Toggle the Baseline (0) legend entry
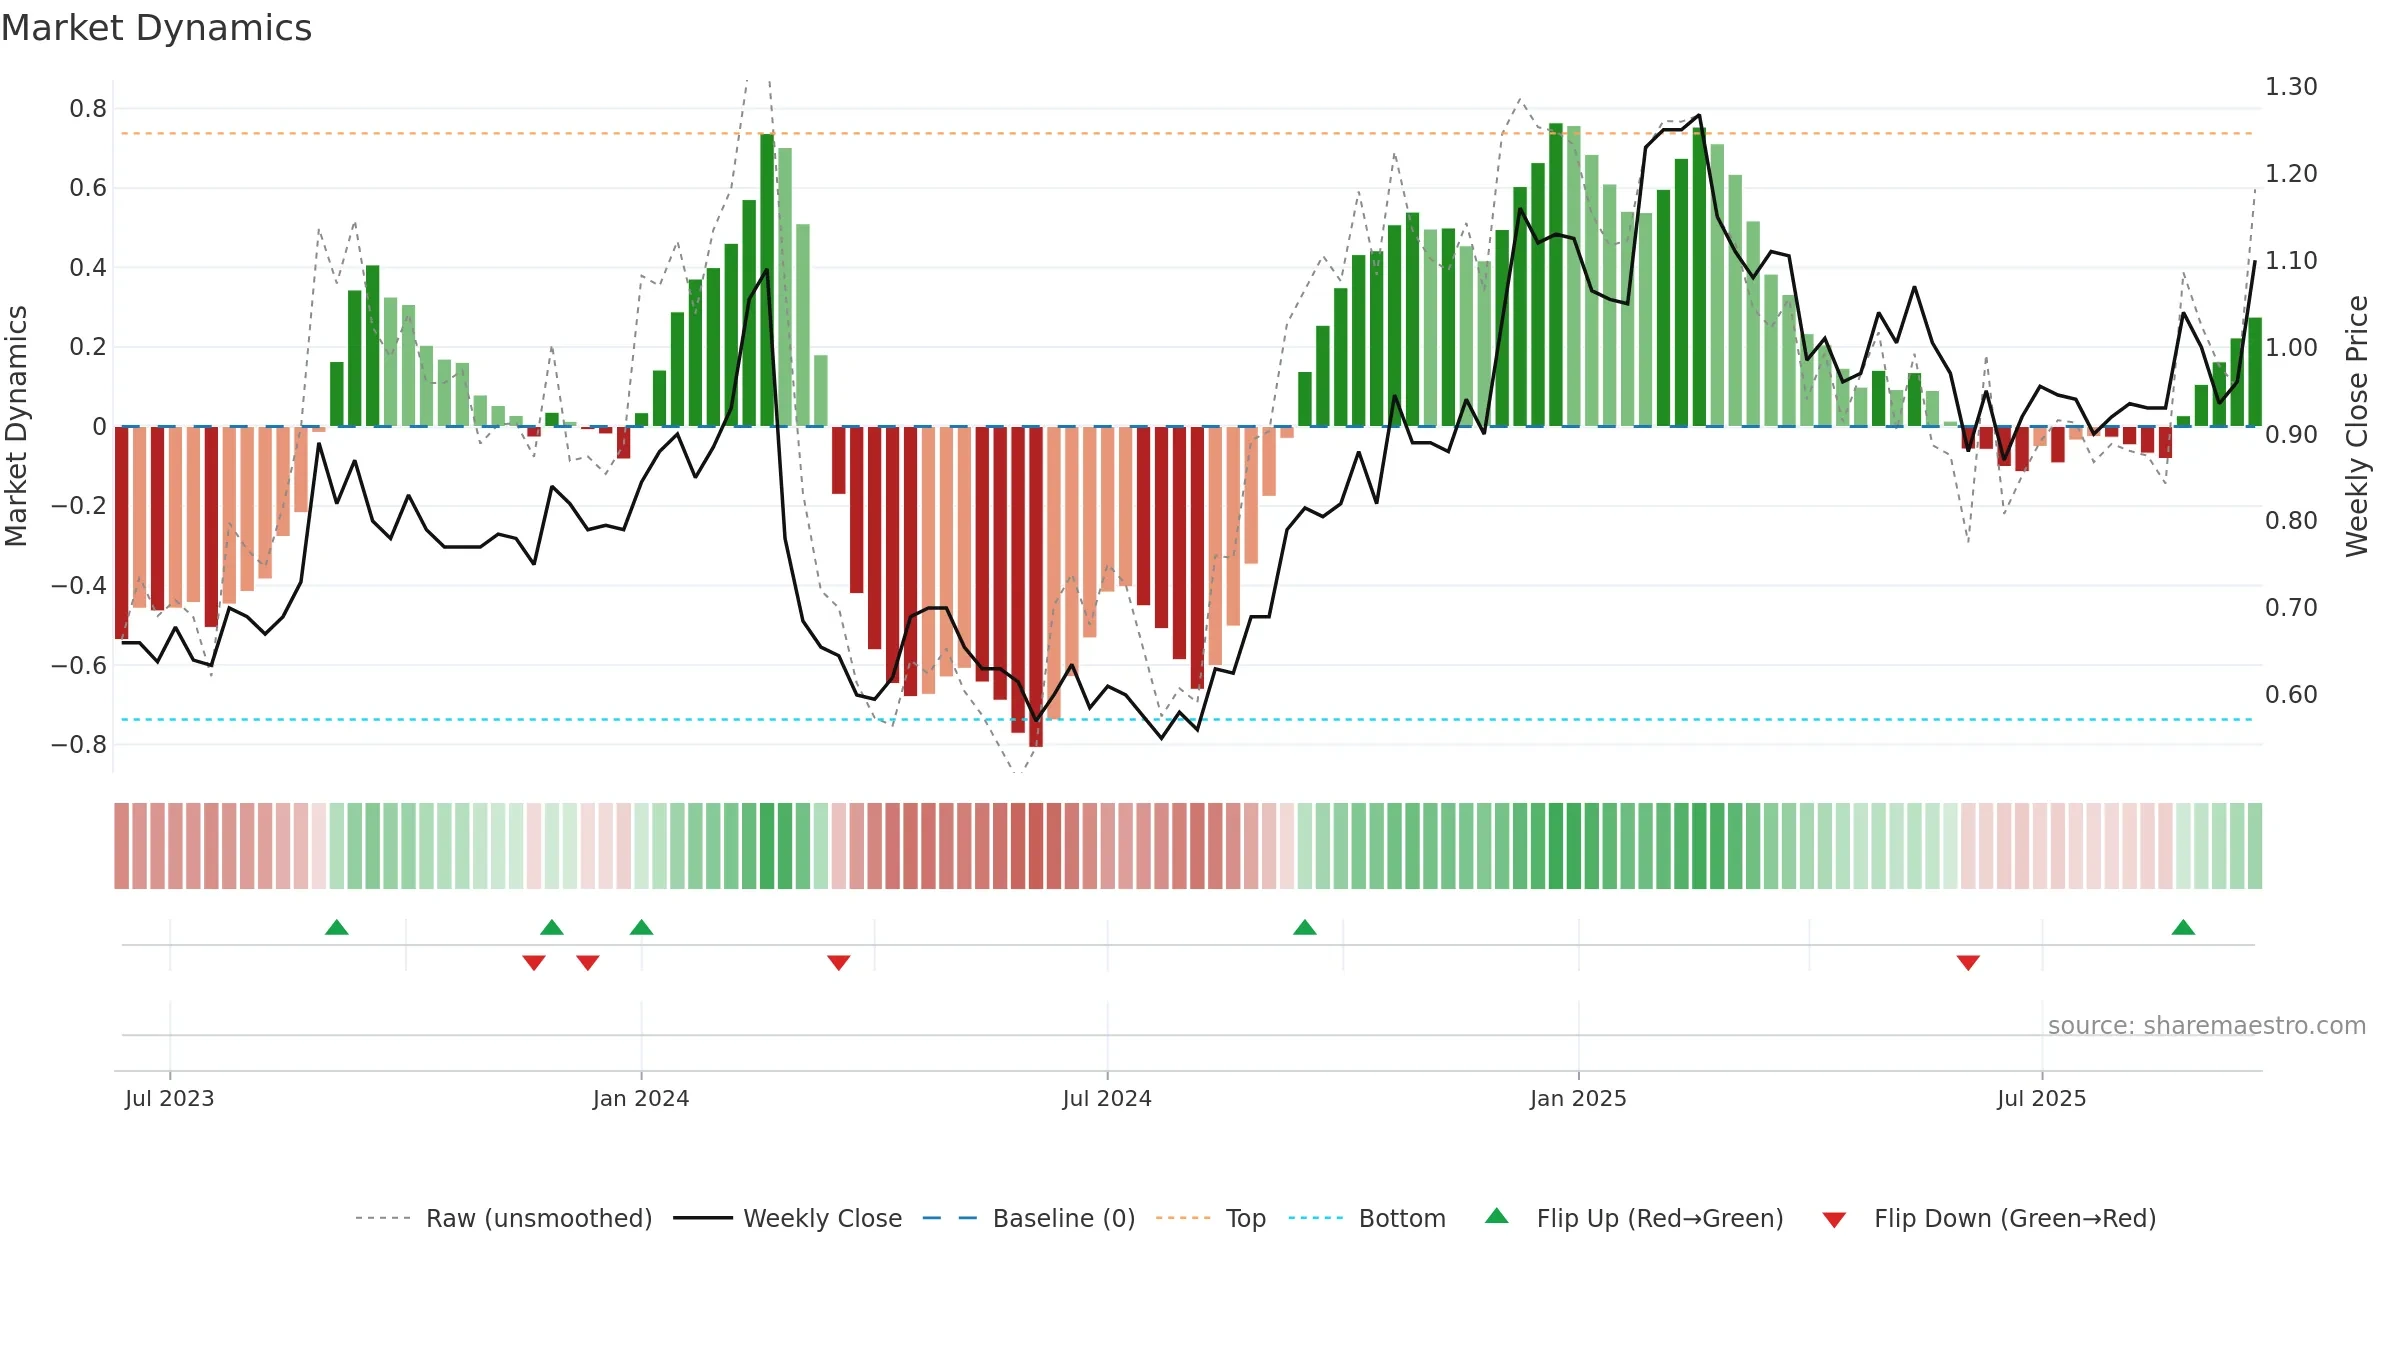Viewport: 2400px width, 1350px height. 1029,1218
